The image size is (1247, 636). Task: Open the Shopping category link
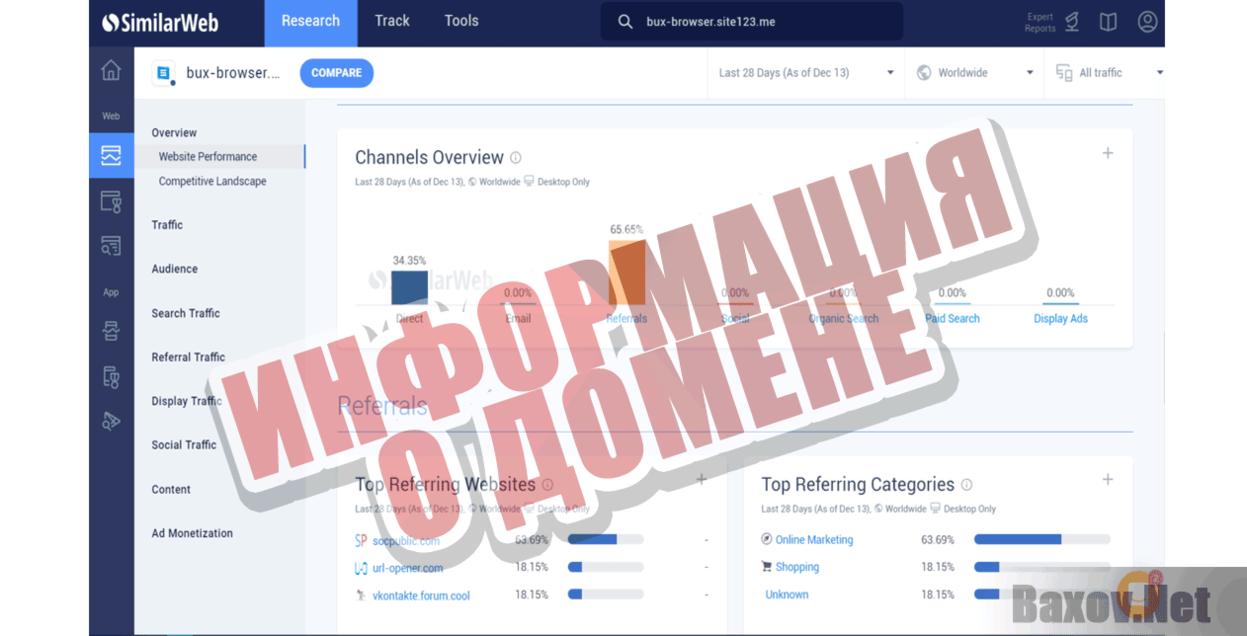(797, 567)
